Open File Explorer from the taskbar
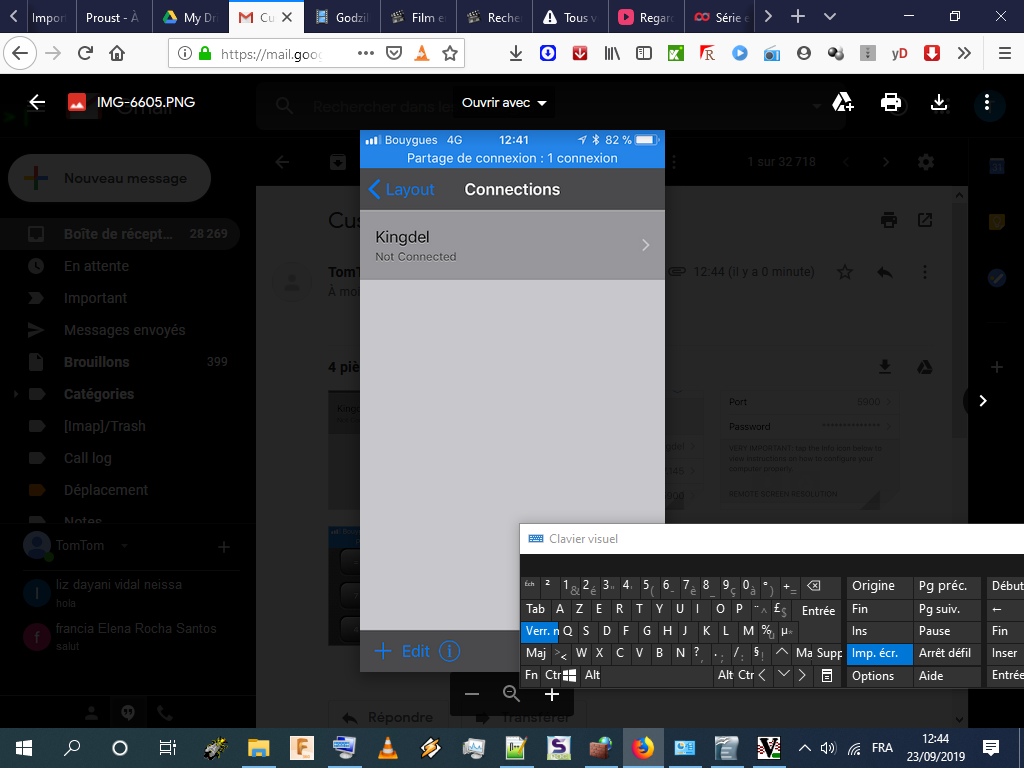Image resolution: width=1024 pixels, height=768 pixels. [x=259, y=748]
